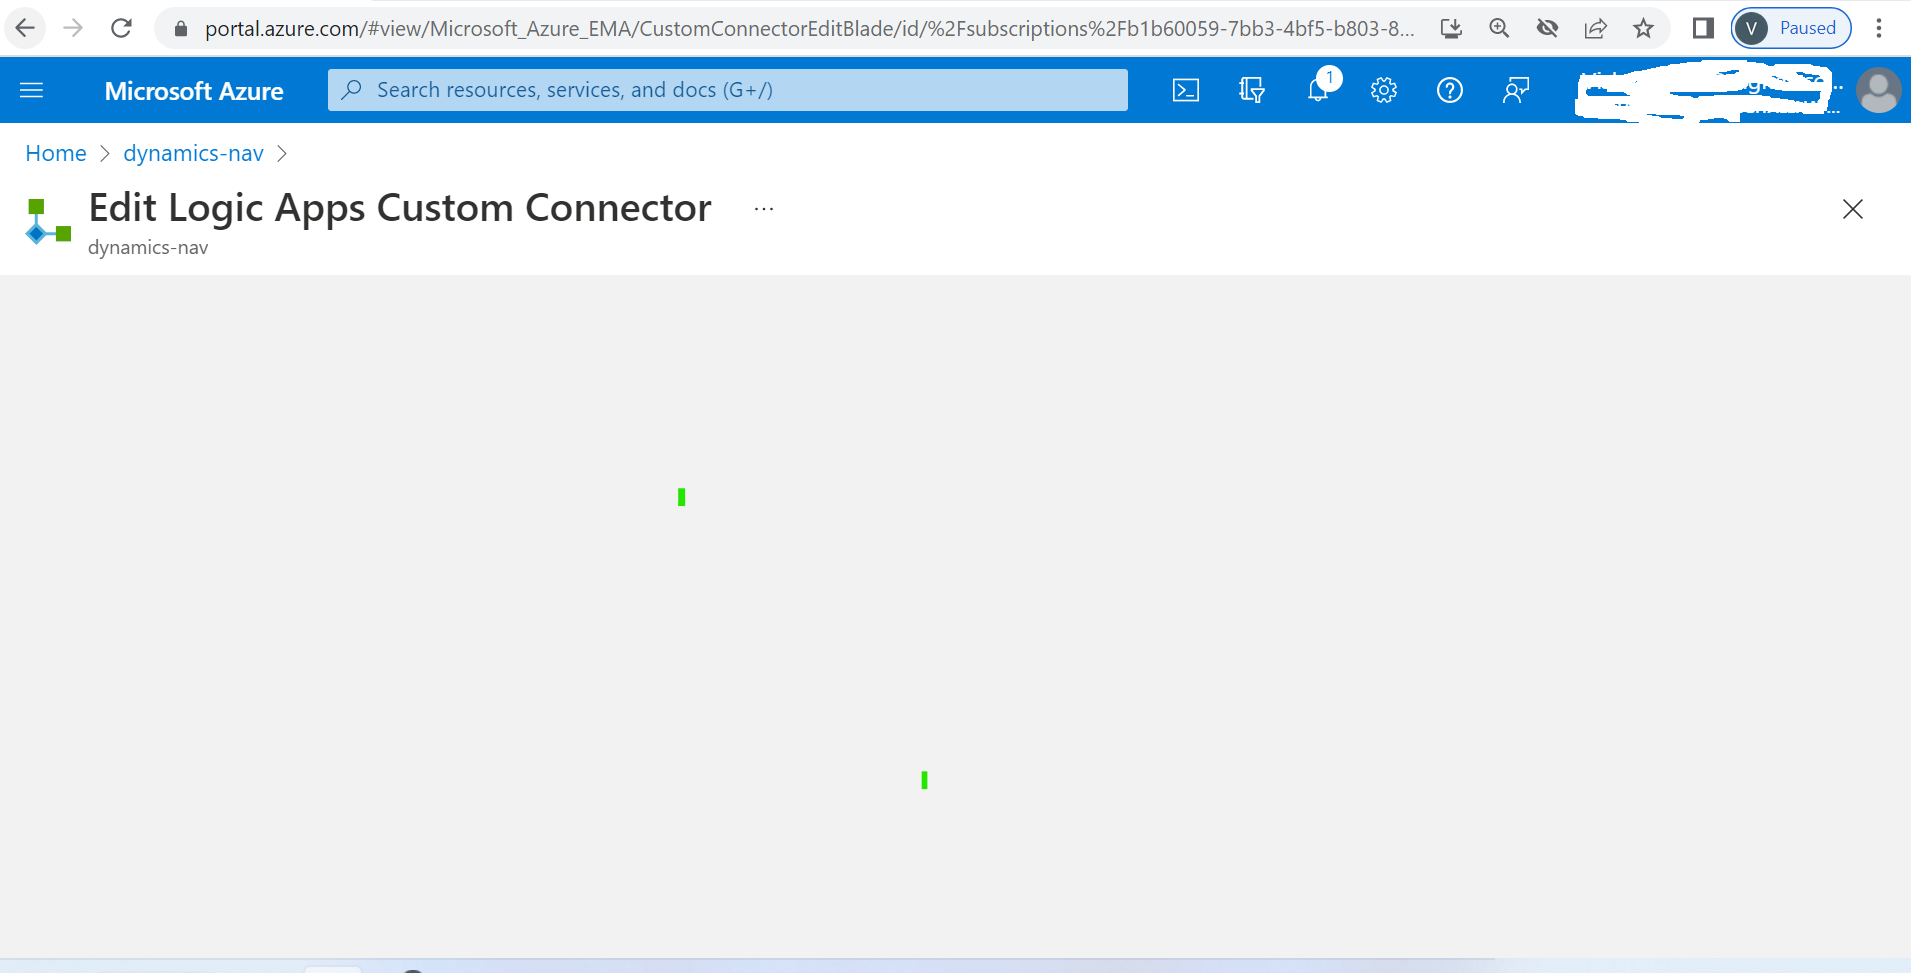Open the Paused profile dropdown

click(x=1789, y=28)
